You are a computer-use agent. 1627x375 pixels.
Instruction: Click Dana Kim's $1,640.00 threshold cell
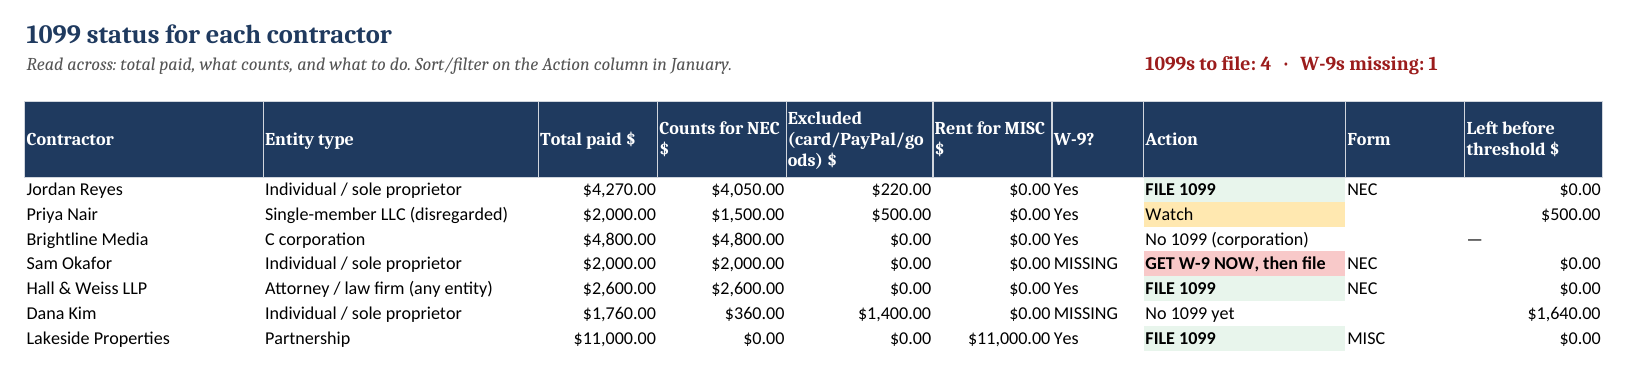pos(1533,313)
